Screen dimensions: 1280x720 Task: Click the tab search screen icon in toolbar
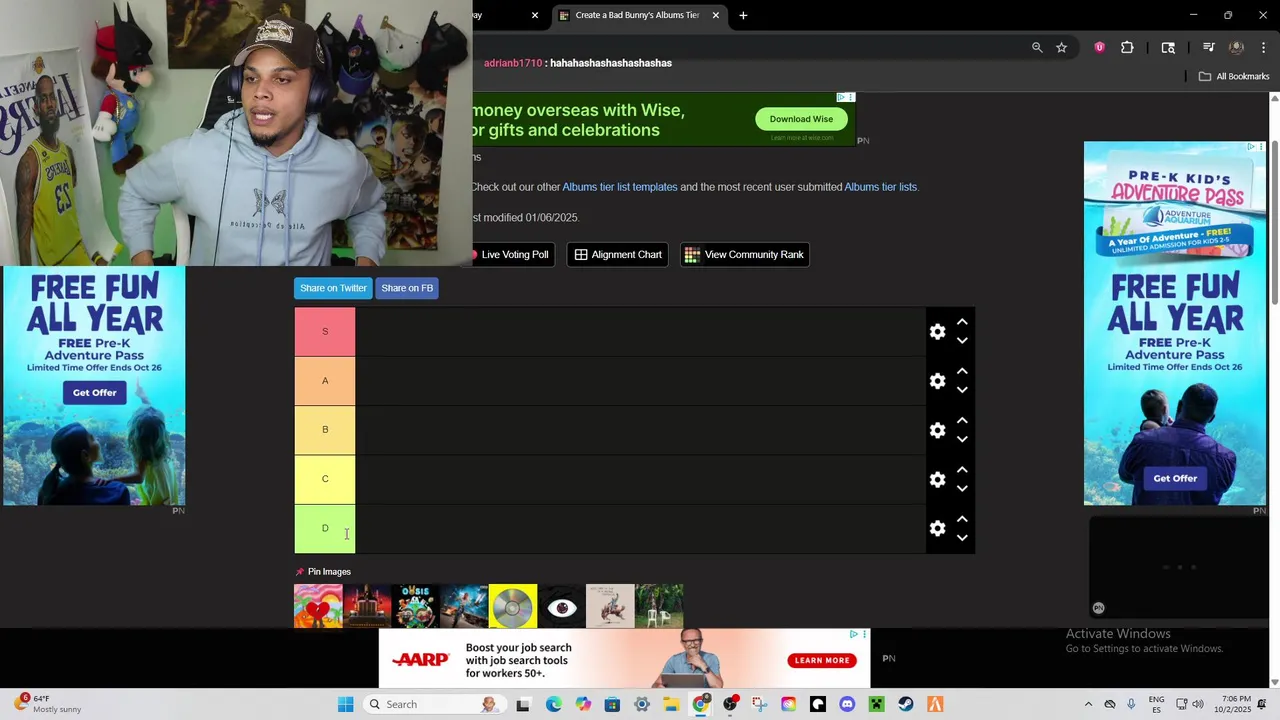[x=1168, y=47]
